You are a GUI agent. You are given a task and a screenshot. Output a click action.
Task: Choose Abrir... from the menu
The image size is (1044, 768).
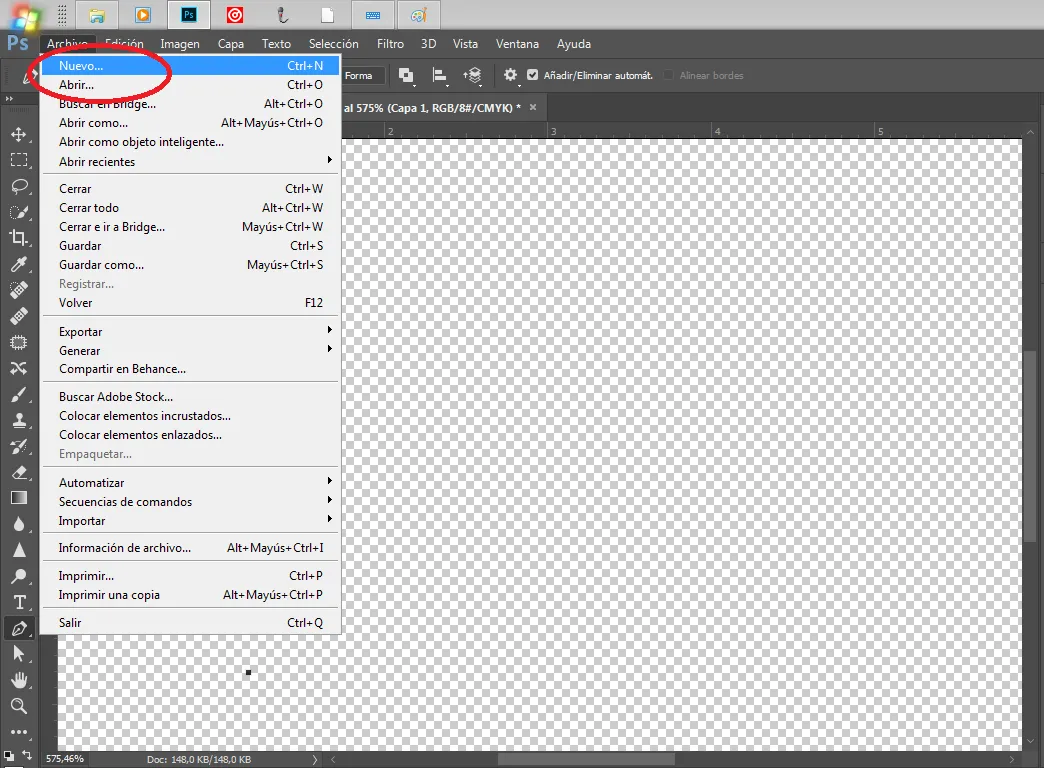pos(190,85)
